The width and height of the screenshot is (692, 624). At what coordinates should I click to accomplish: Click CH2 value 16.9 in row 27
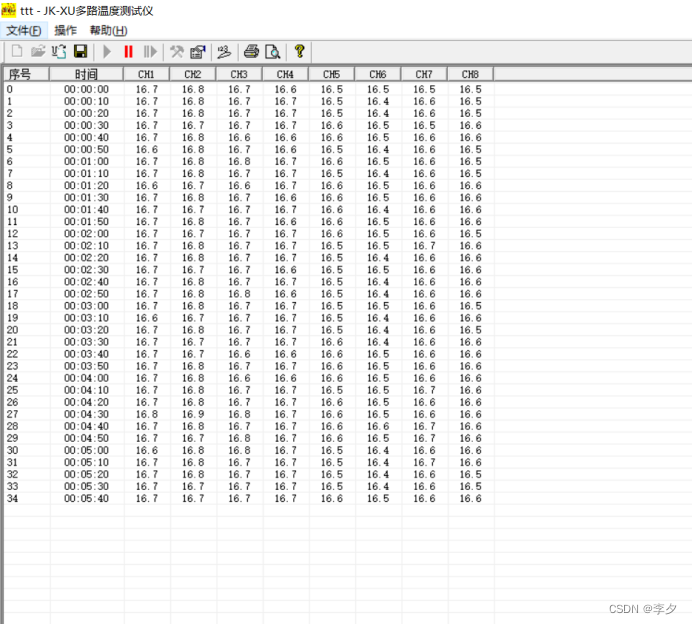pyautogui.click(x=193, y=414)
